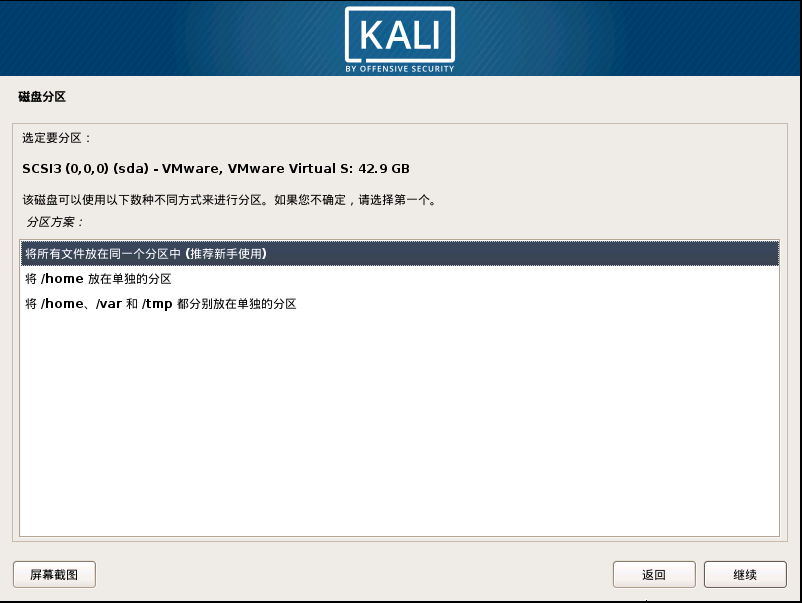802x603 pixels.
Task: Click the 磁盘分区 page heading
Action: point(42,97)
